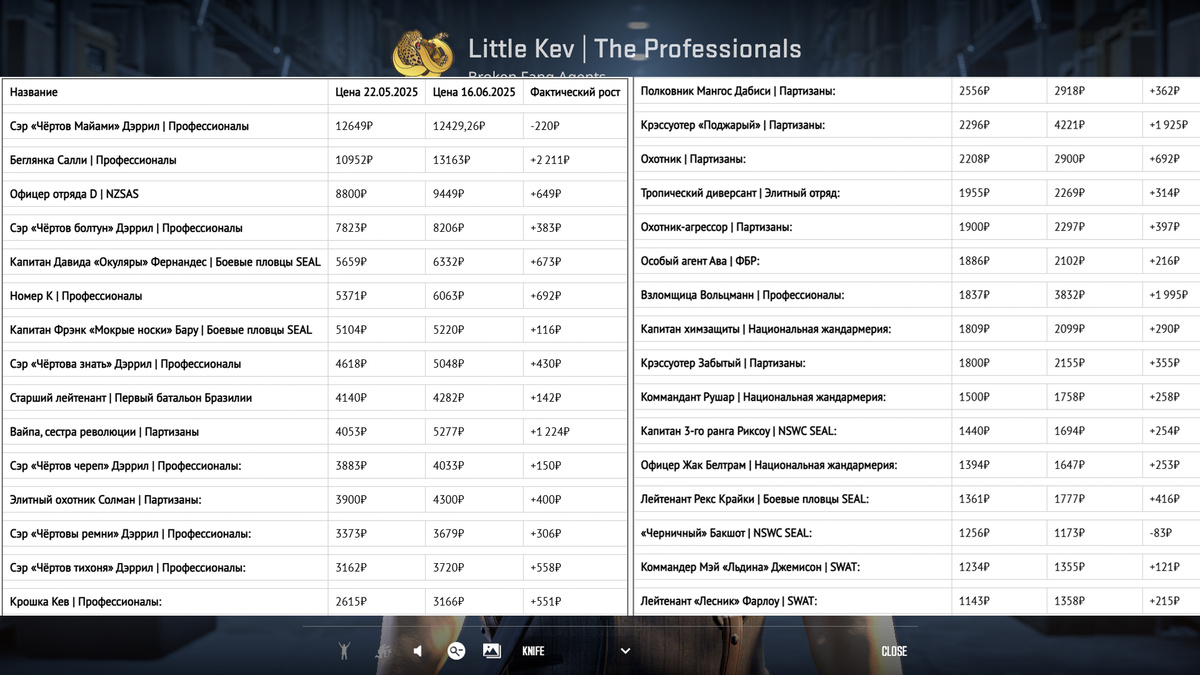Select row 'Сэр «Чёртов болтун» Дэррил'

(x=315, y=228)
